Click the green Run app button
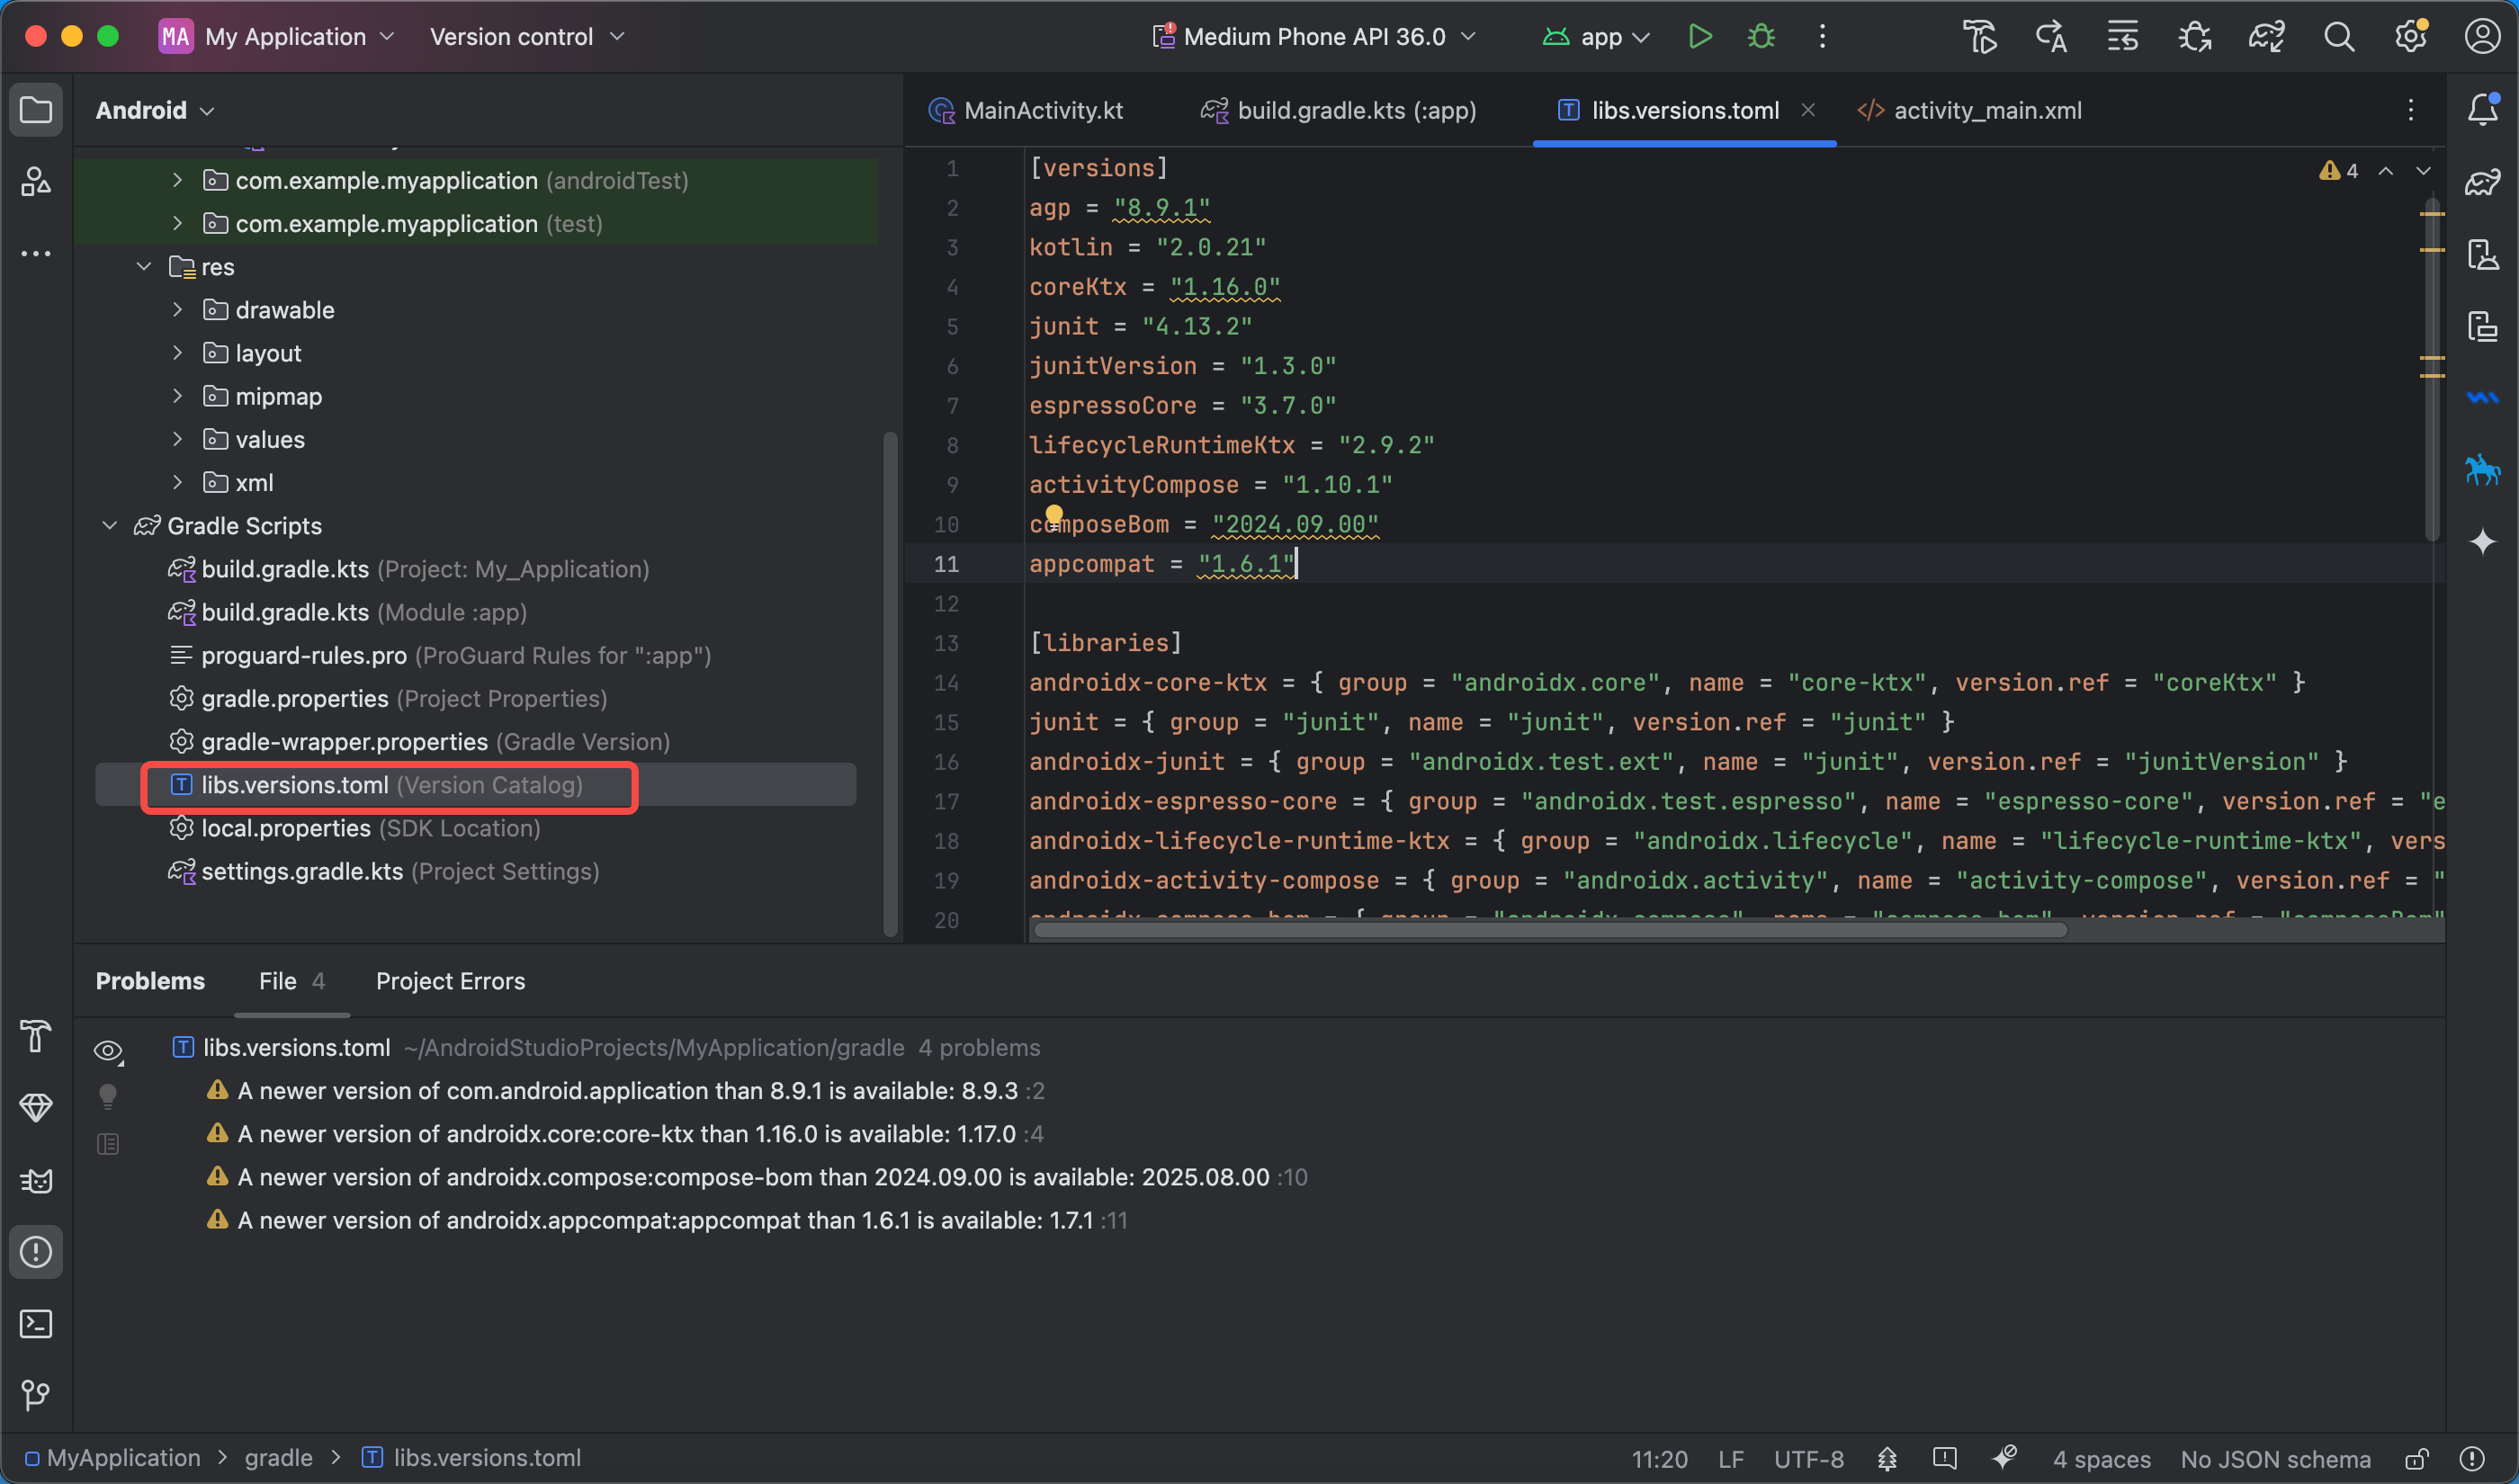Screen dimensions: 2519x1484 pyautogui.click(x=1699, y=37)
